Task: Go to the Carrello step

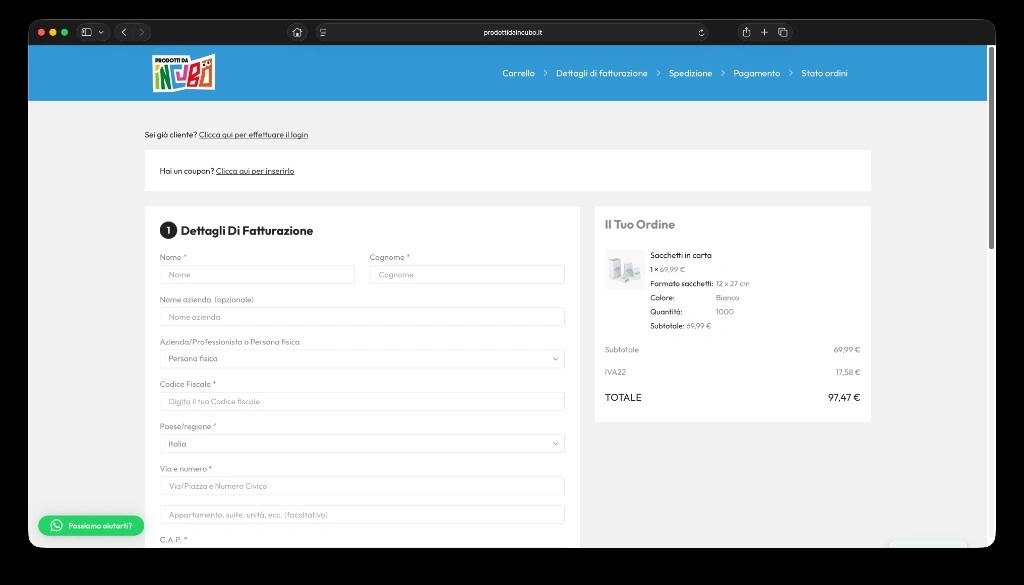Action: (519, 73)
